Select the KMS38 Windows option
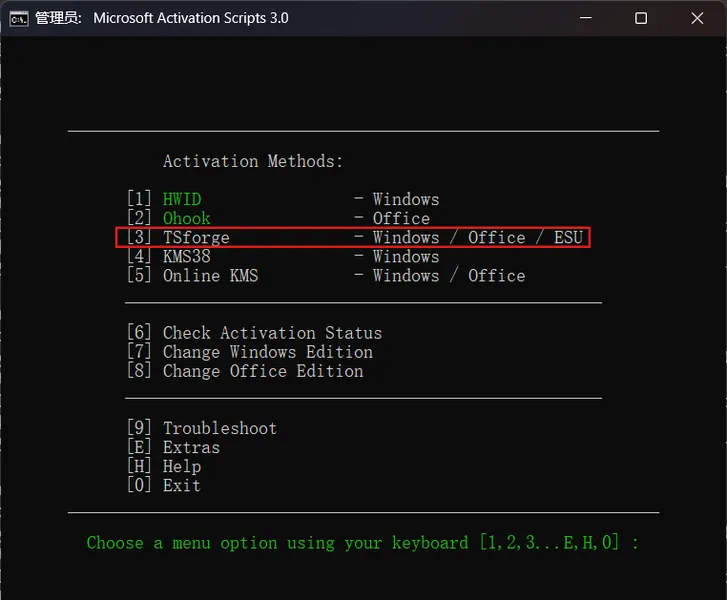Screen dimensions: 727x600 (x=187, y=256)
